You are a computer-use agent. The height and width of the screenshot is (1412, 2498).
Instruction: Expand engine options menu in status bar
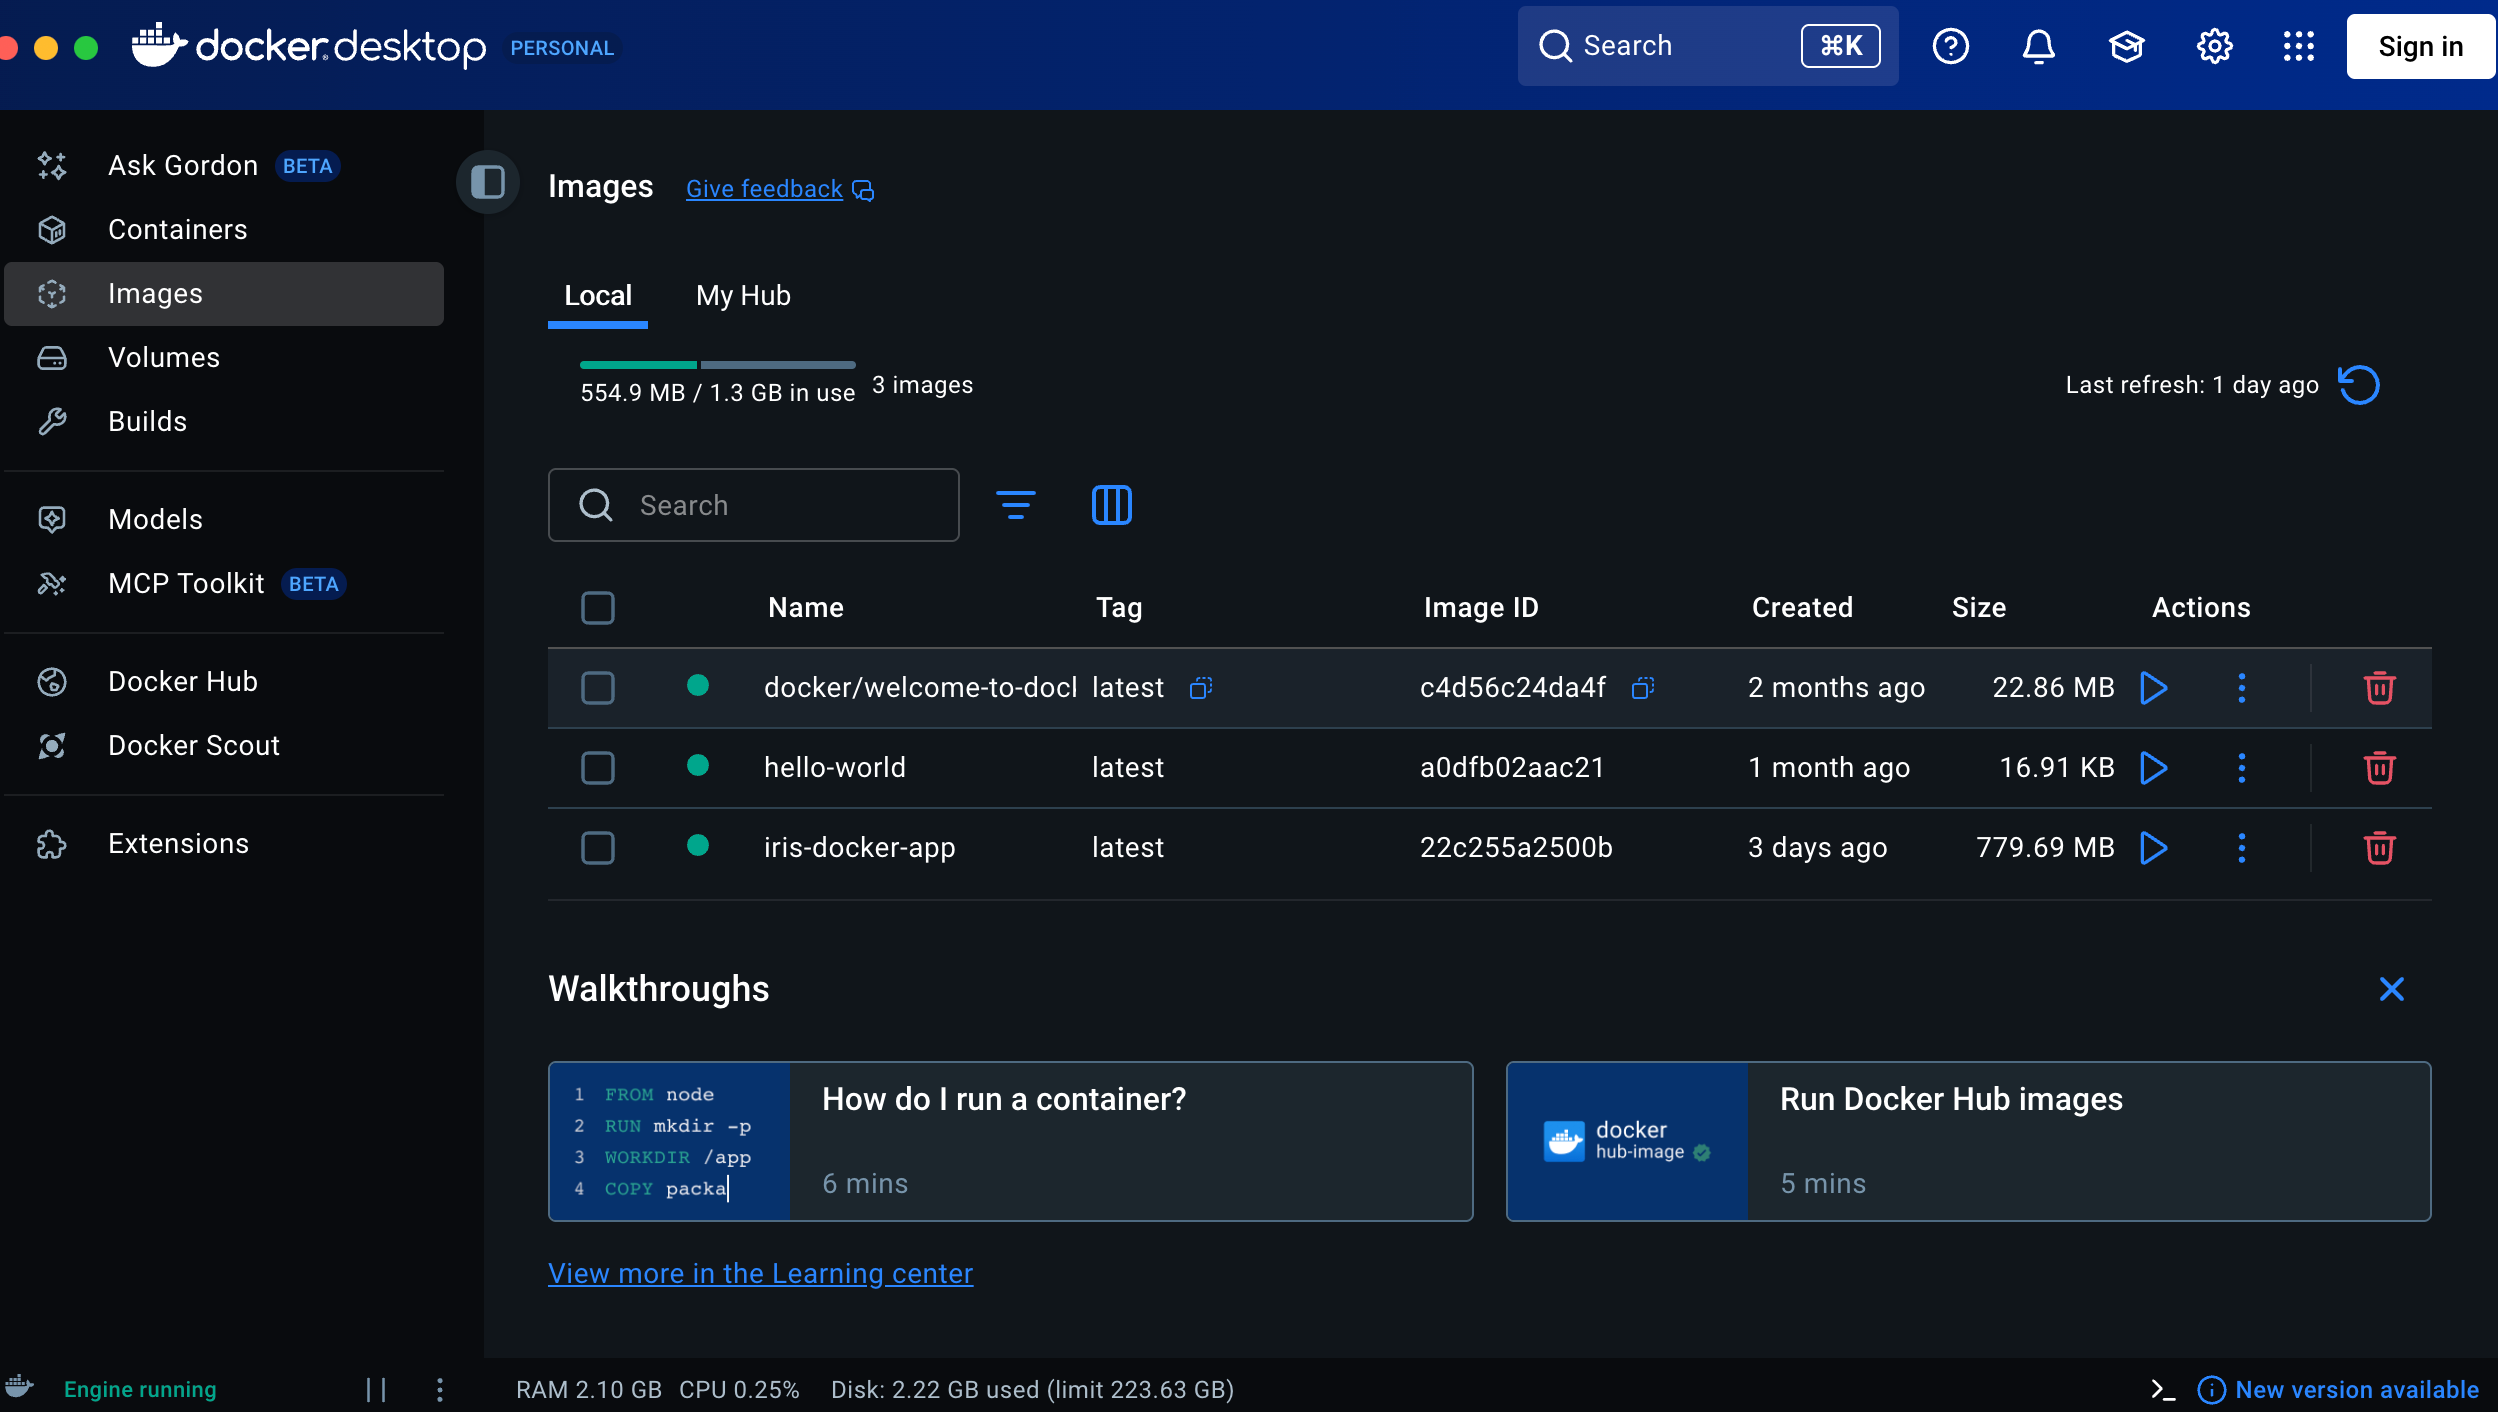click(440, 1389)
